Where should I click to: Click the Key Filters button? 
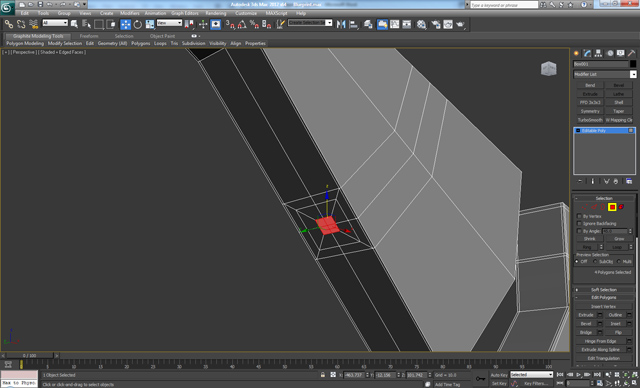(x=535, y=384)
